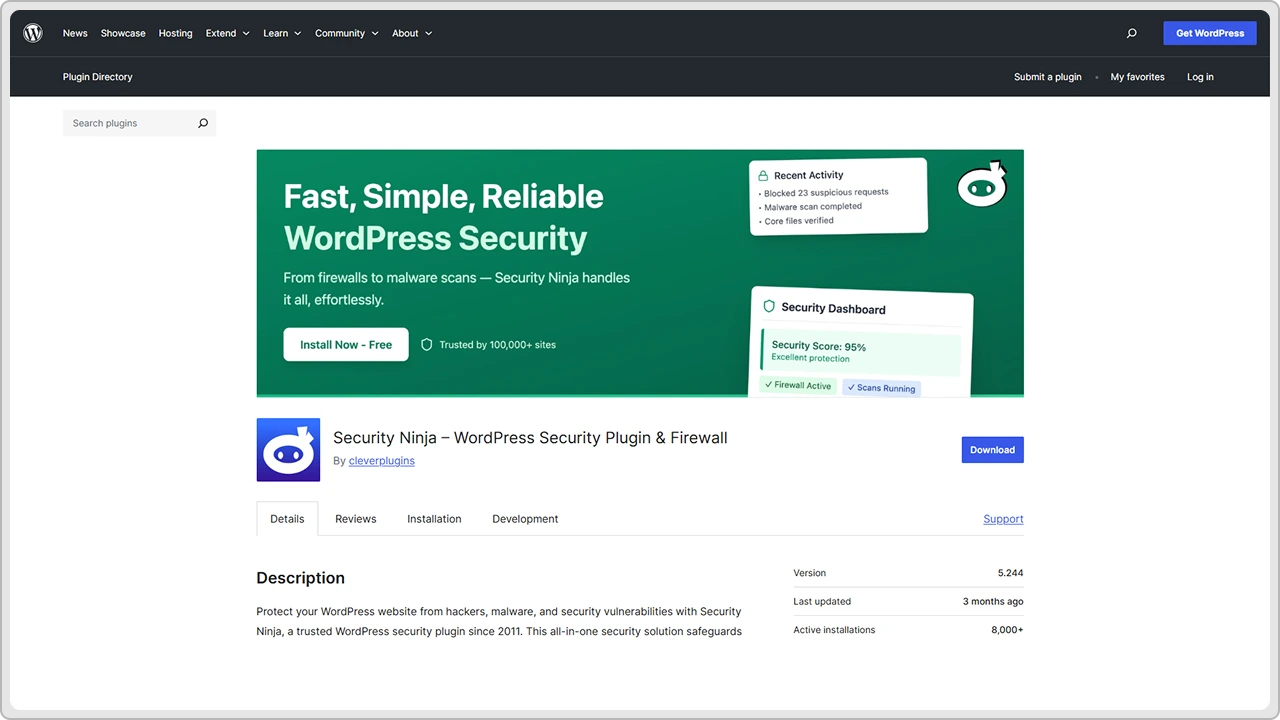The height and width of the screenshot is (720, 1280).
Task: Click the magnifier icon in the plugin search box
Action: [202, 122]
